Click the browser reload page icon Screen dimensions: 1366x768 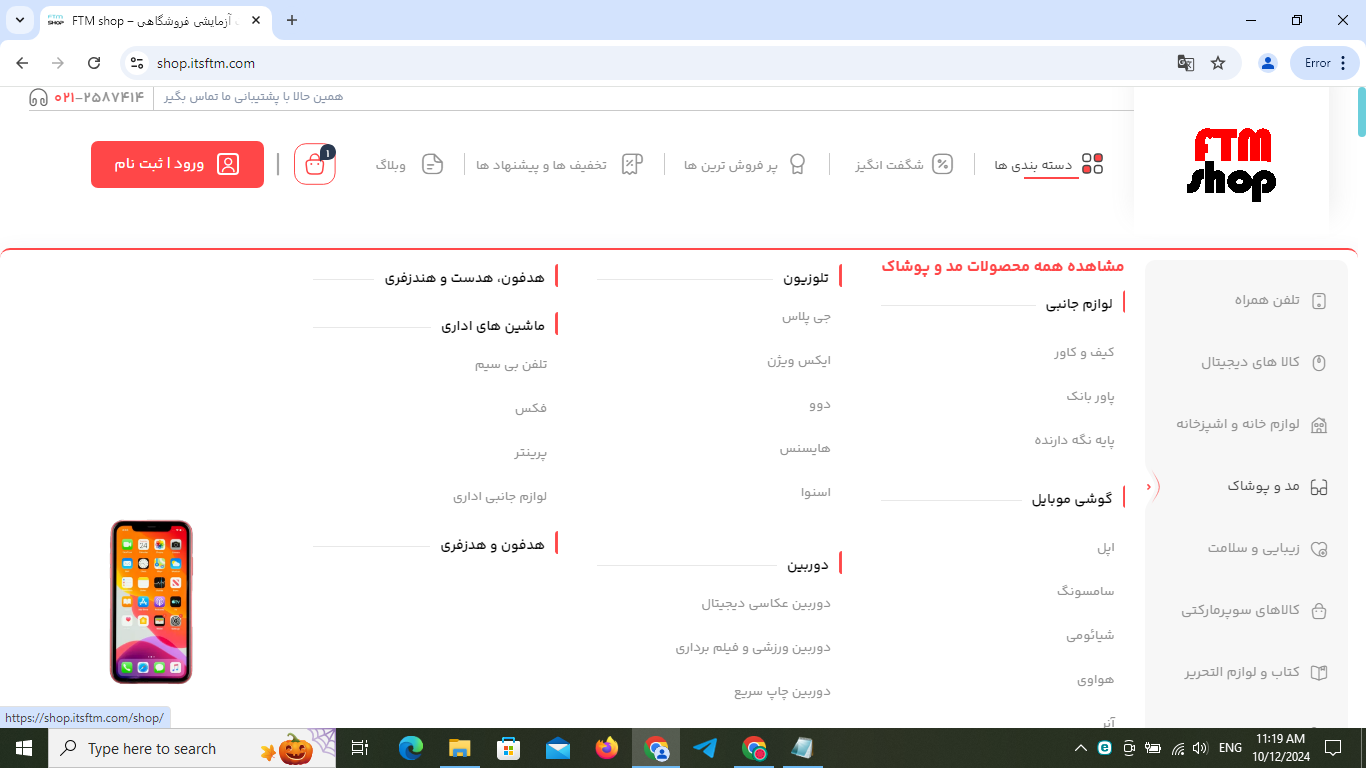(94, 63)
